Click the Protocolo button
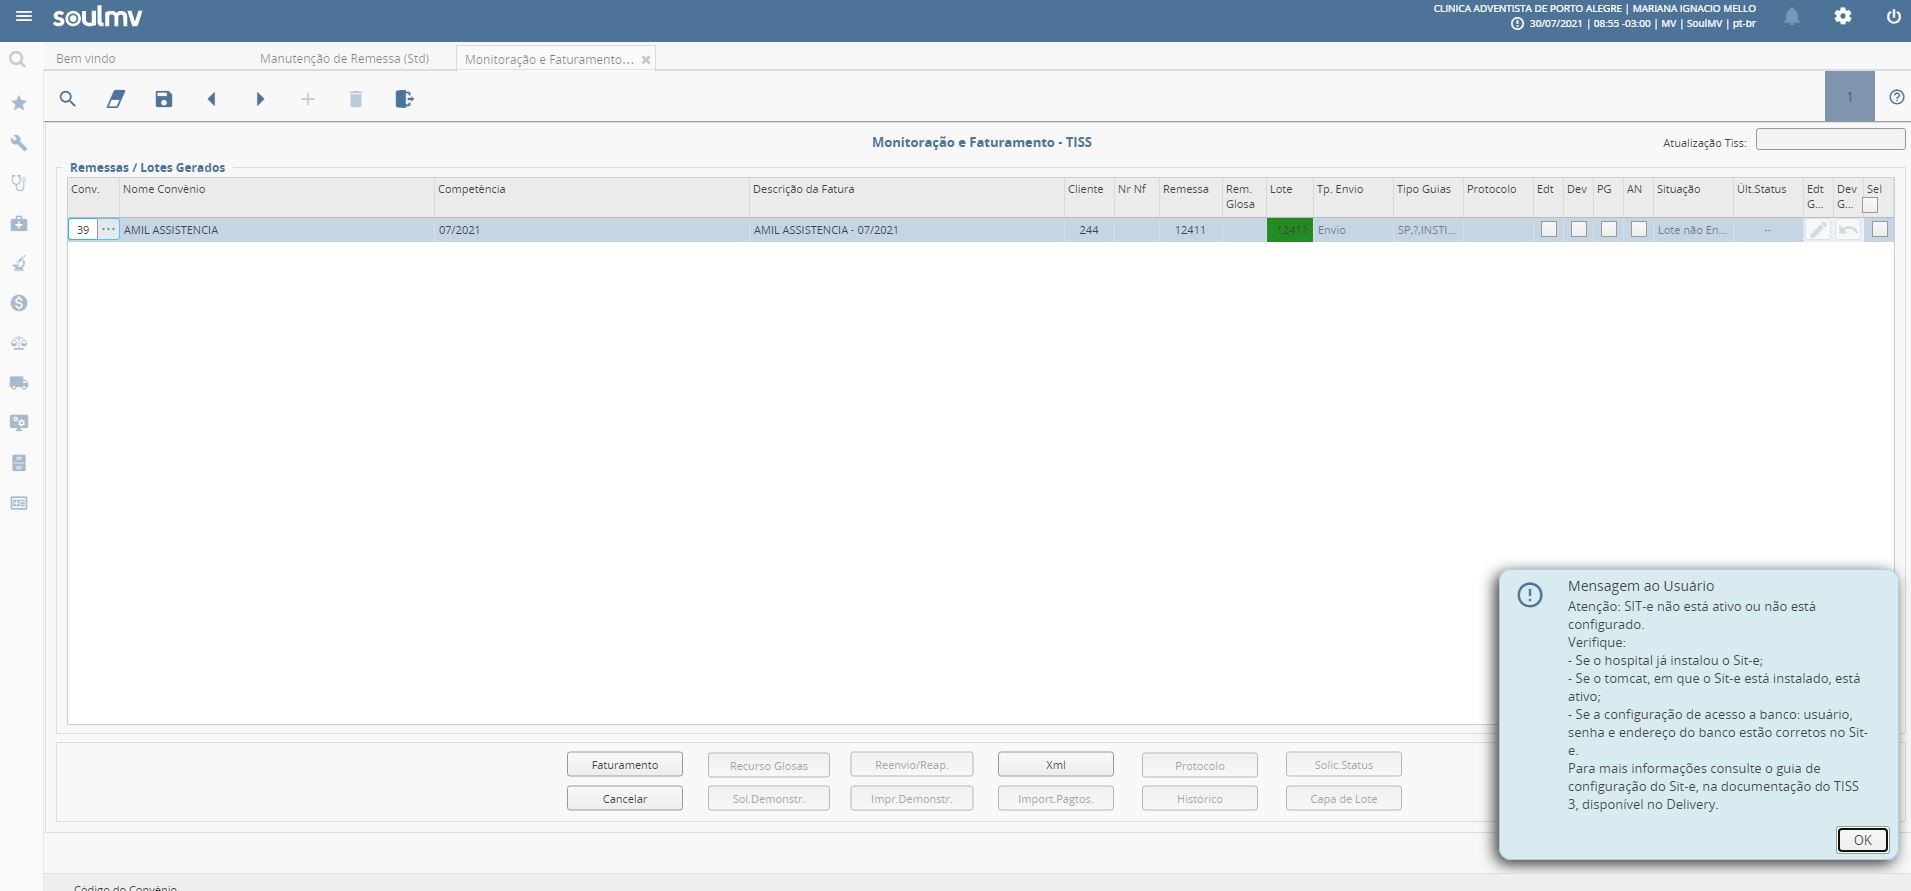 1200,766
